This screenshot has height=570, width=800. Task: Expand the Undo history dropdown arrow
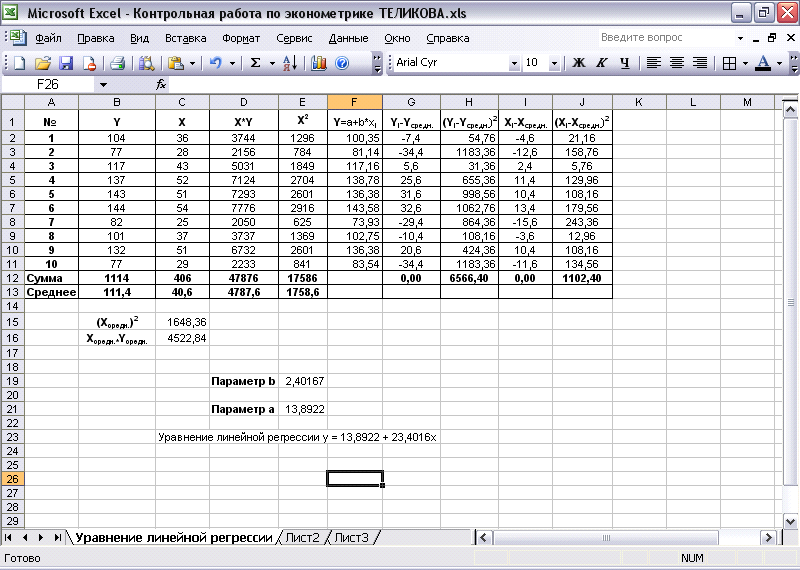232,63
